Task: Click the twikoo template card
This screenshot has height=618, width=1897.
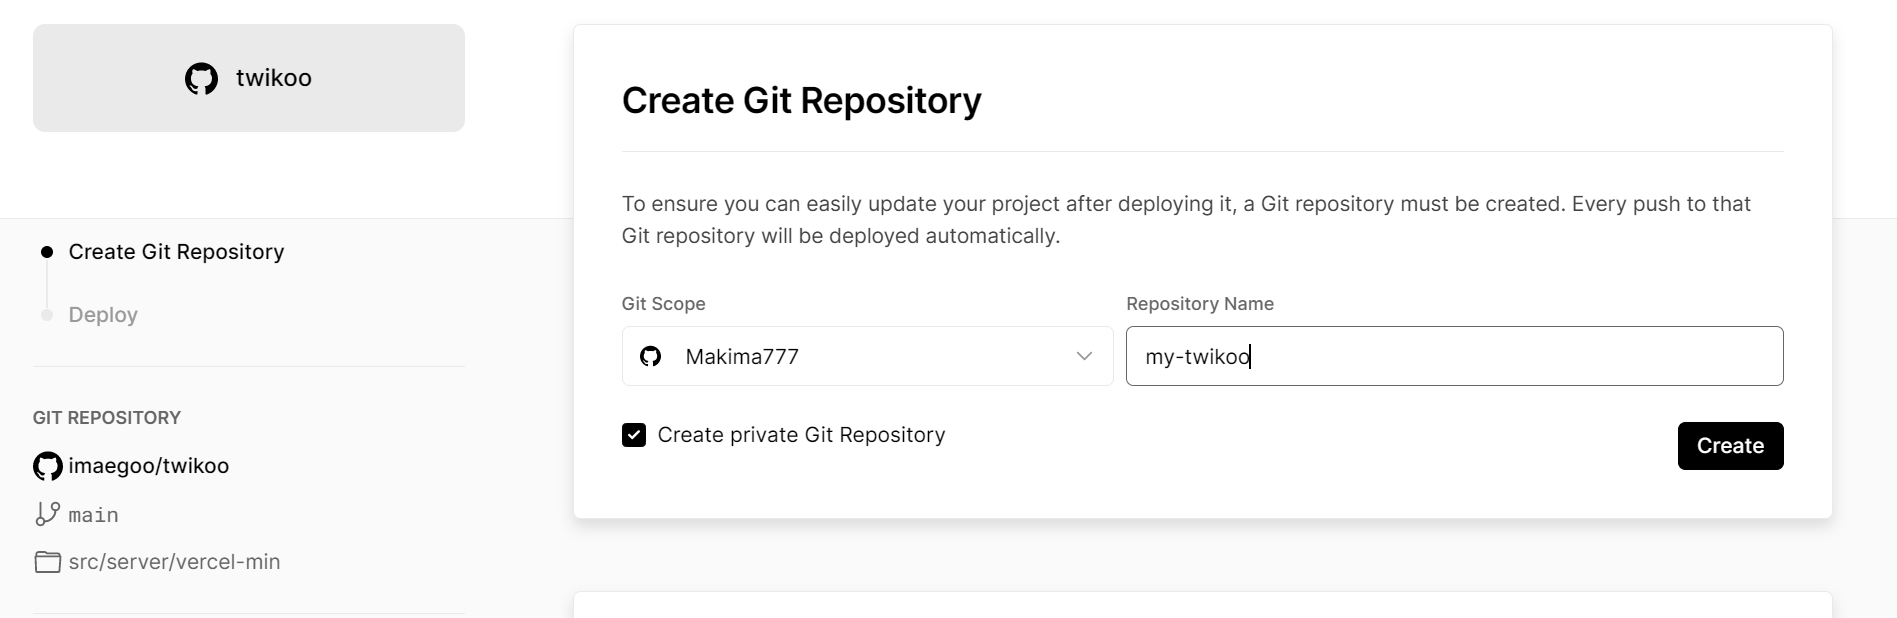Action: click(x=249, y=78)
